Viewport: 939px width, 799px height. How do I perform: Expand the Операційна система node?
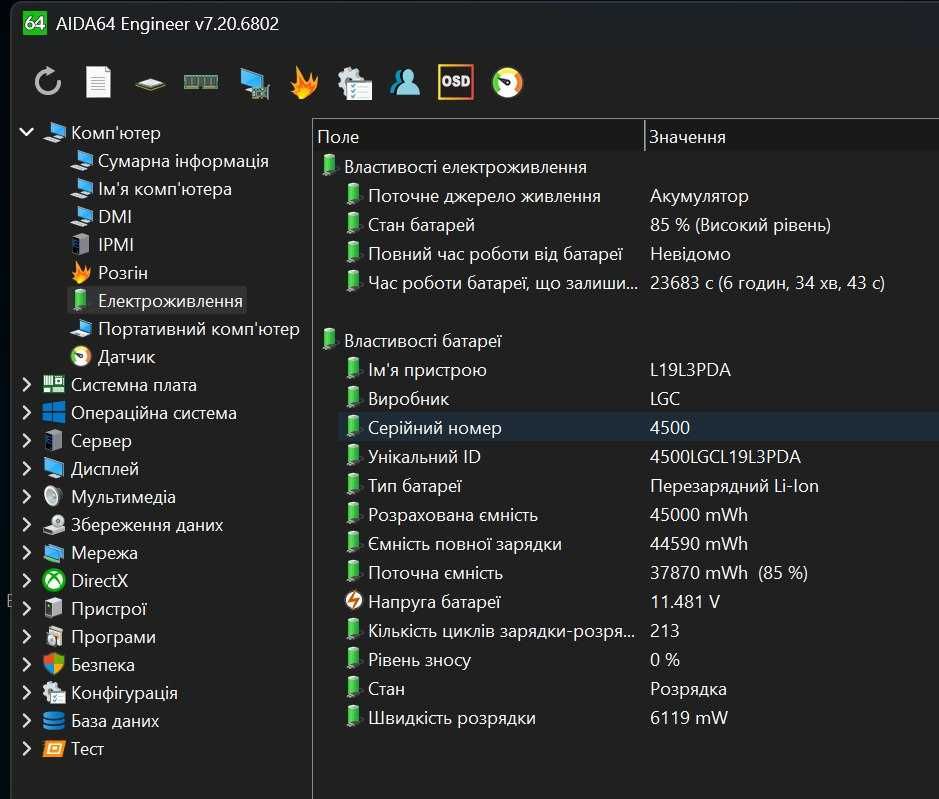26,413
